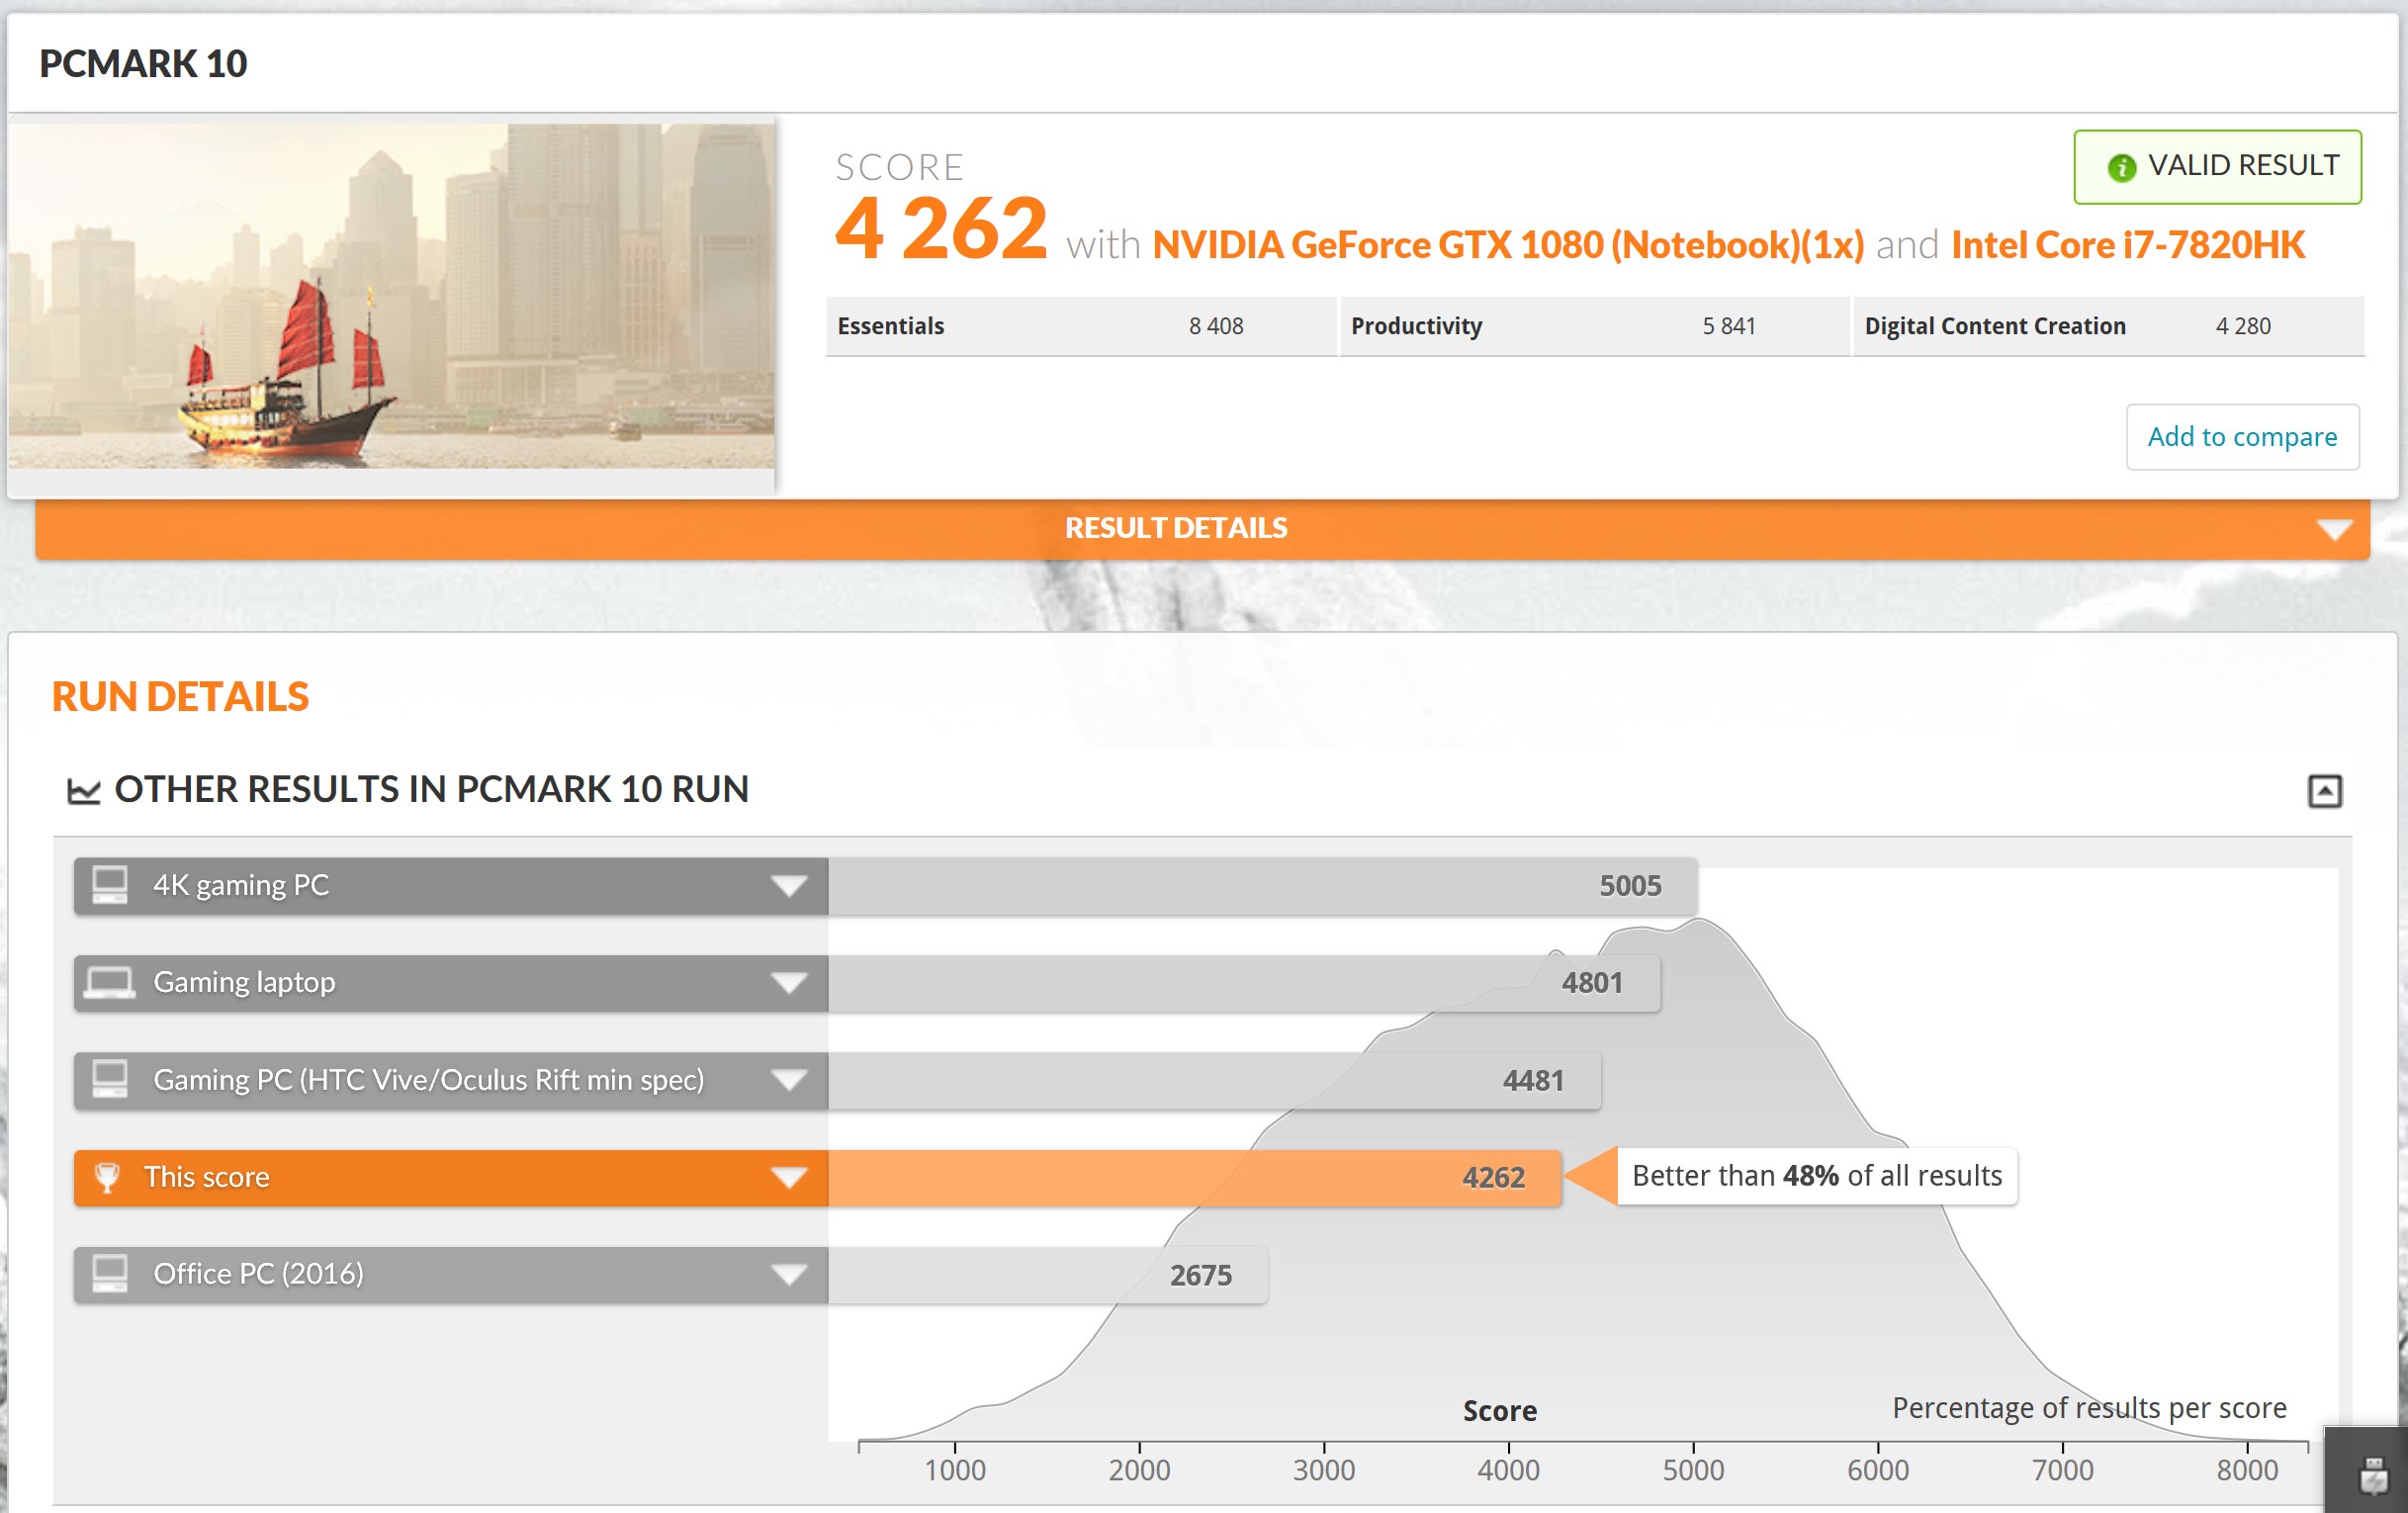Viewport: 2408px width, 1513px height.
Task: Click the PCMARK 10 title heading
Action: 143,64
